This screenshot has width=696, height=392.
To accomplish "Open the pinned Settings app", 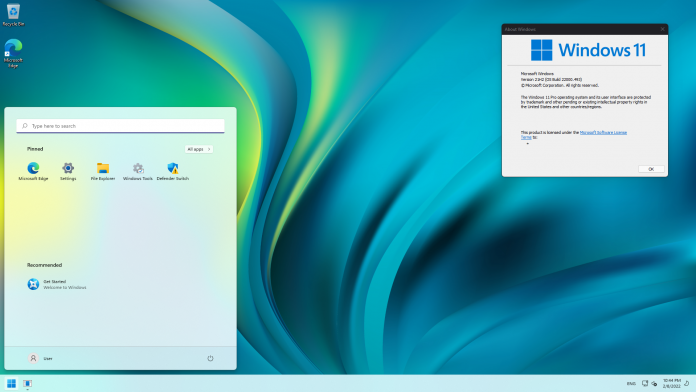I will point(68,171).
